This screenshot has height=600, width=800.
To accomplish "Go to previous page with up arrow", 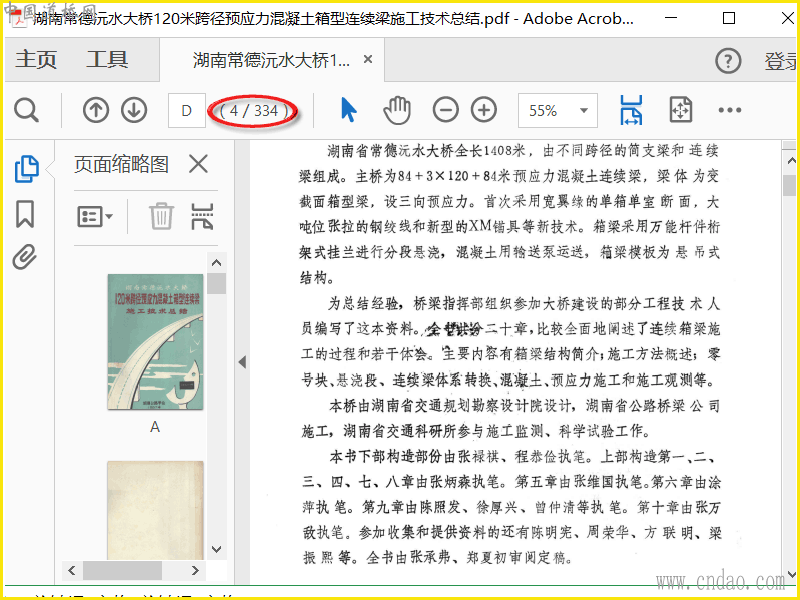I will pos(96,110).
